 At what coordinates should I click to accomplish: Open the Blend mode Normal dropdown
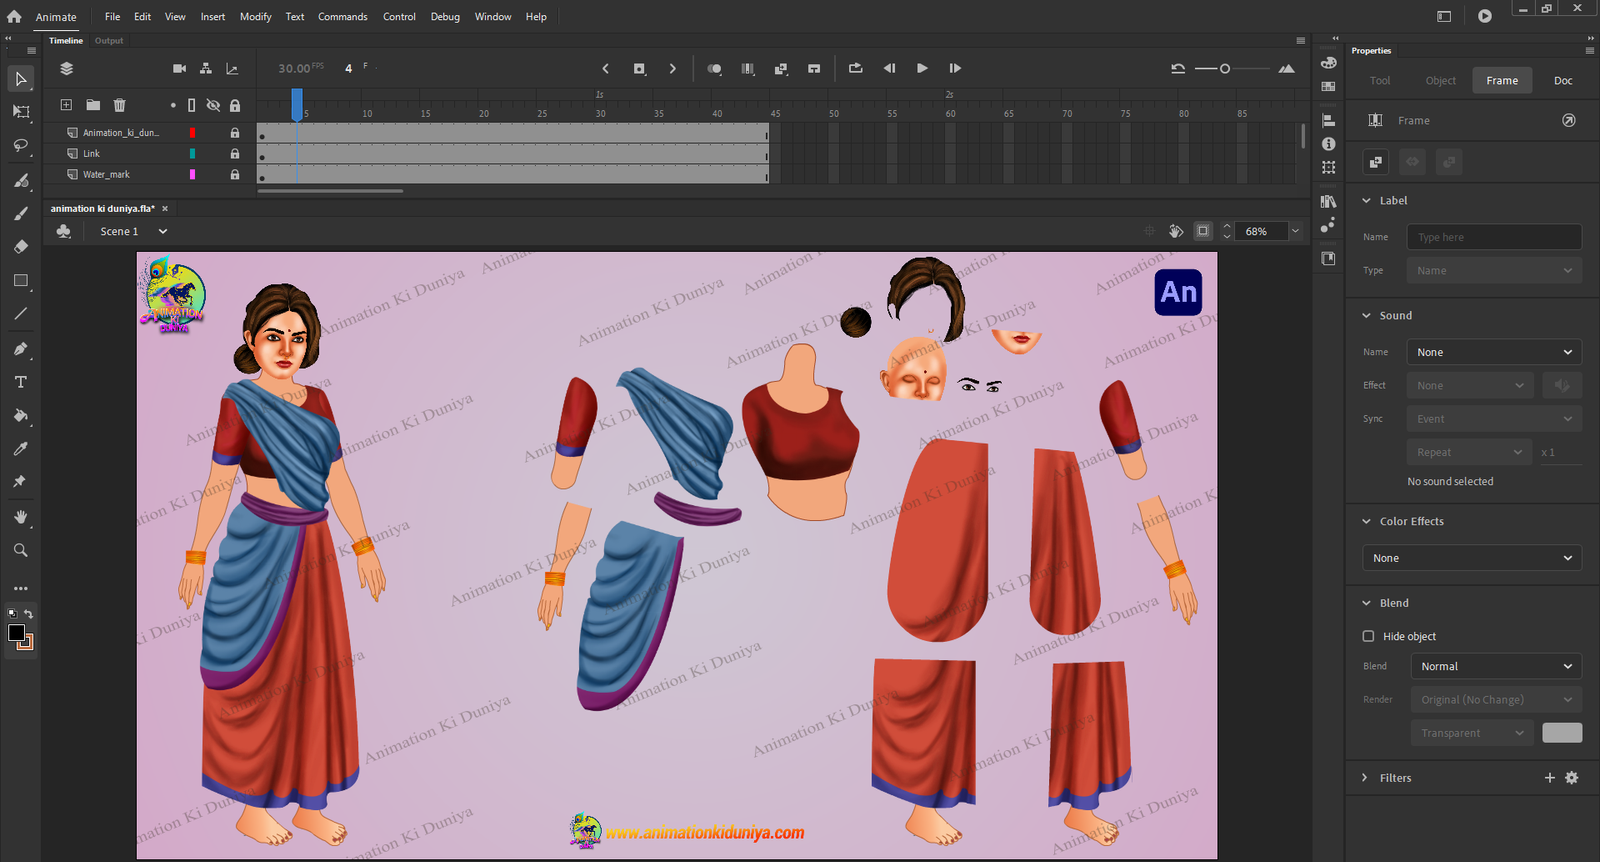tap(1496, 666)
